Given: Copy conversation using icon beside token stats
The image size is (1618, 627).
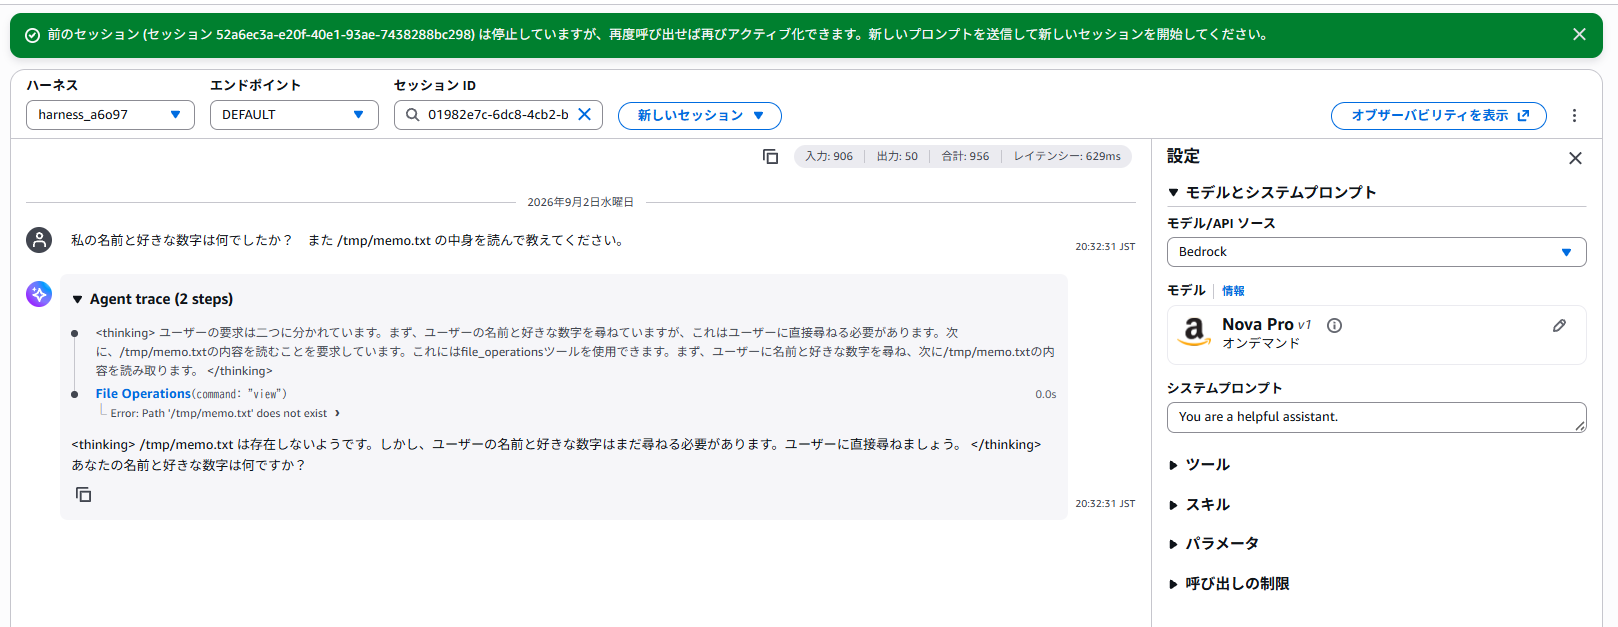Looking at the screenshot, I should click(x=770, y=156).
